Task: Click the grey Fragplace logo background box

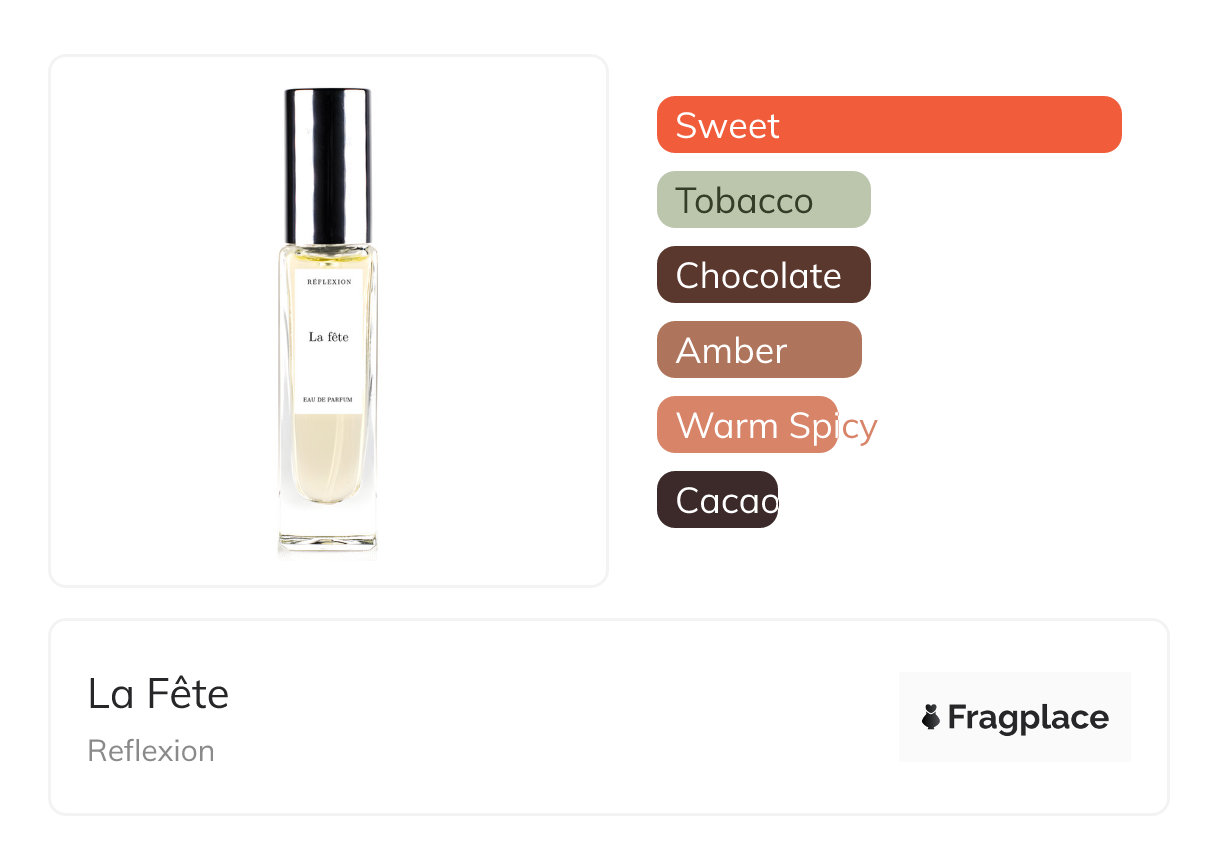Action: click(1015, 717)
